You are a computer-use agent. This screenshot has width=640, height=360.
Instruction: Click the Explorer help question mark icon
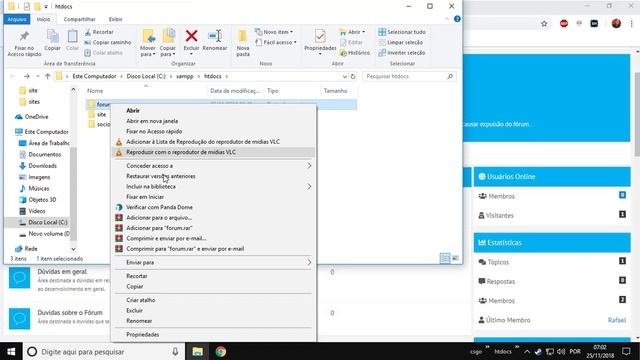point(457,19)
